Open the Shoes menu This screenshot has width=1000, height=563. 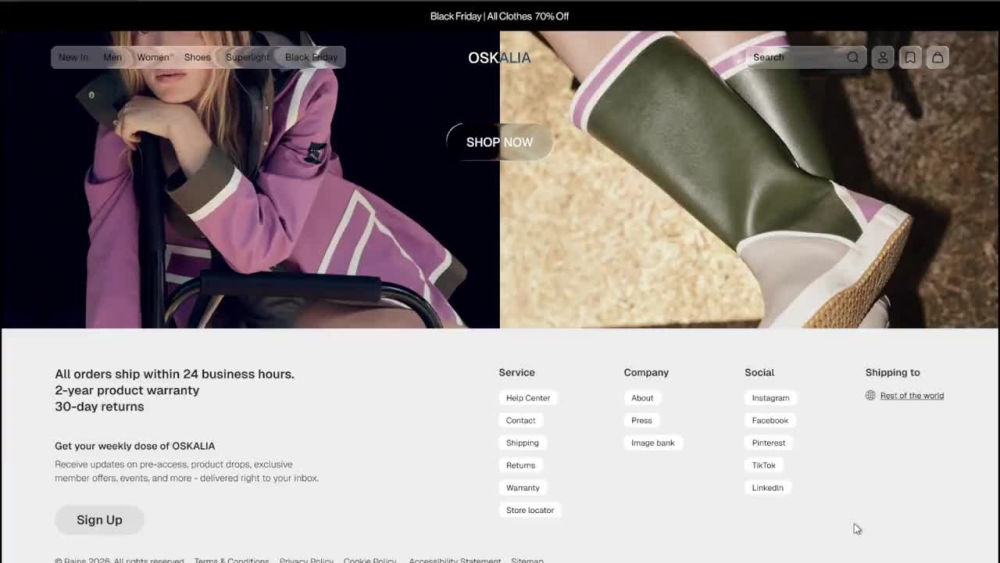click(197, 57)
